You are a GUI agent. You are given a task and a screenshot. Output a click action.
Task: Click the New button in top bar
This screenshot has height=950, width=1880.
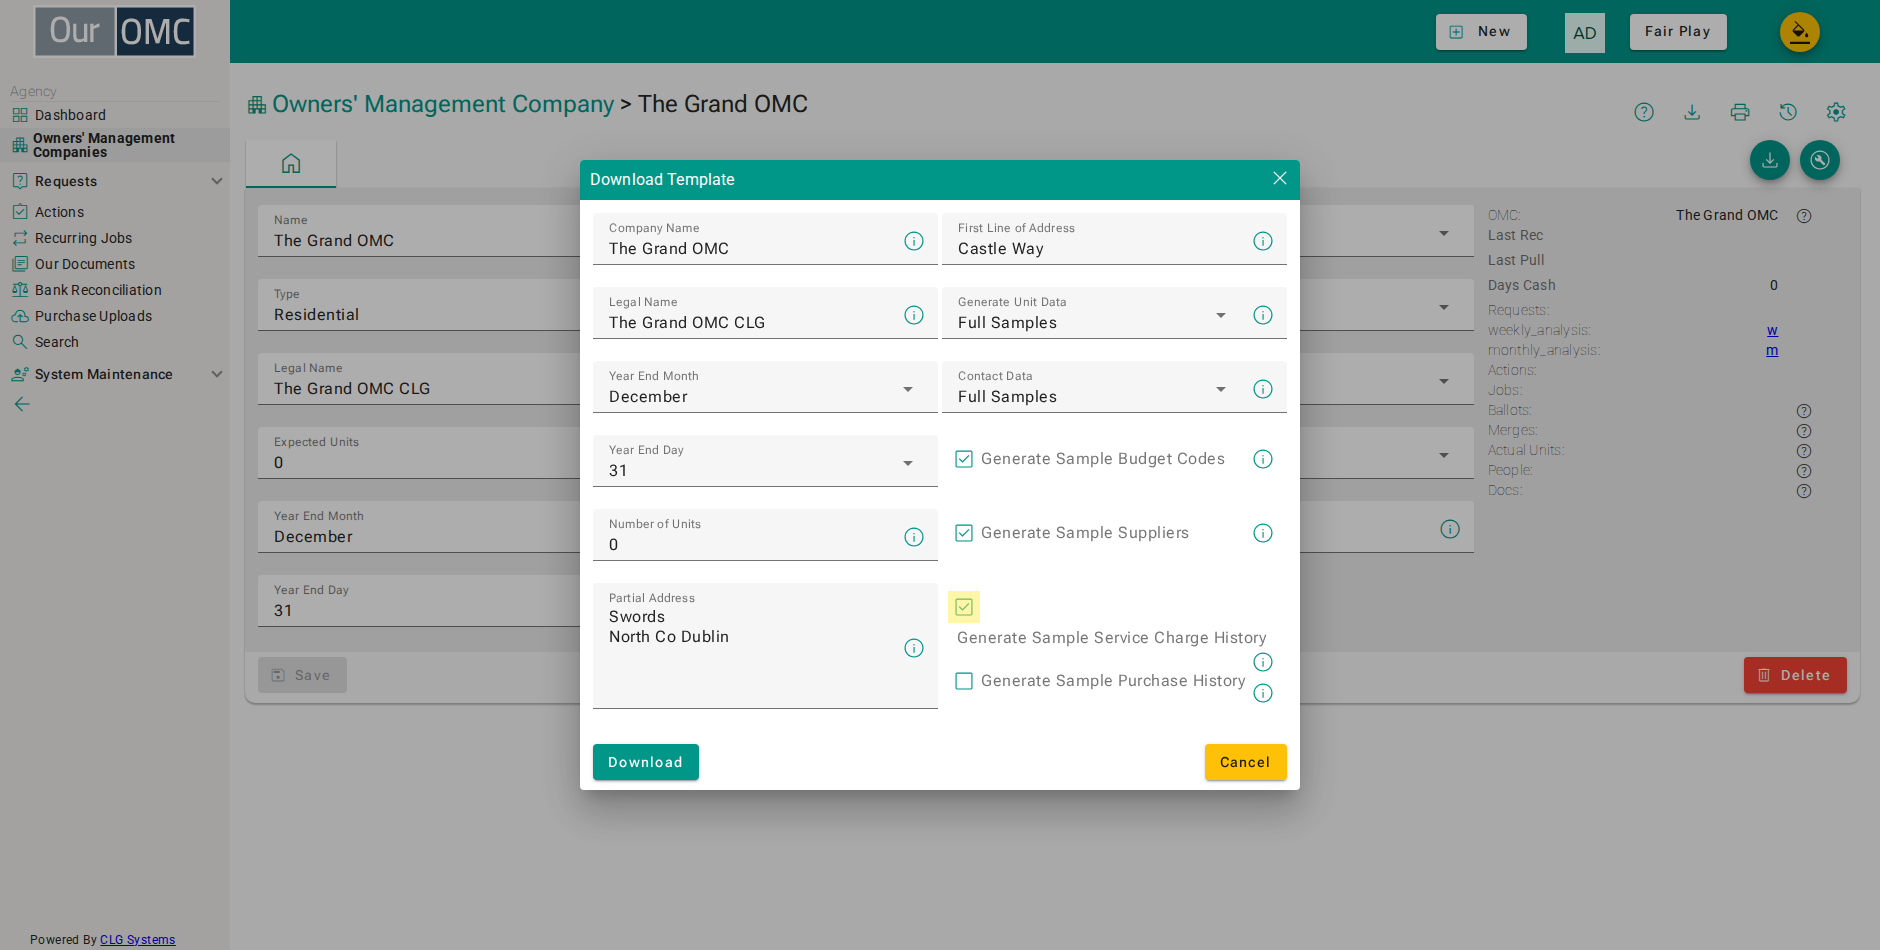point(1481,32)
